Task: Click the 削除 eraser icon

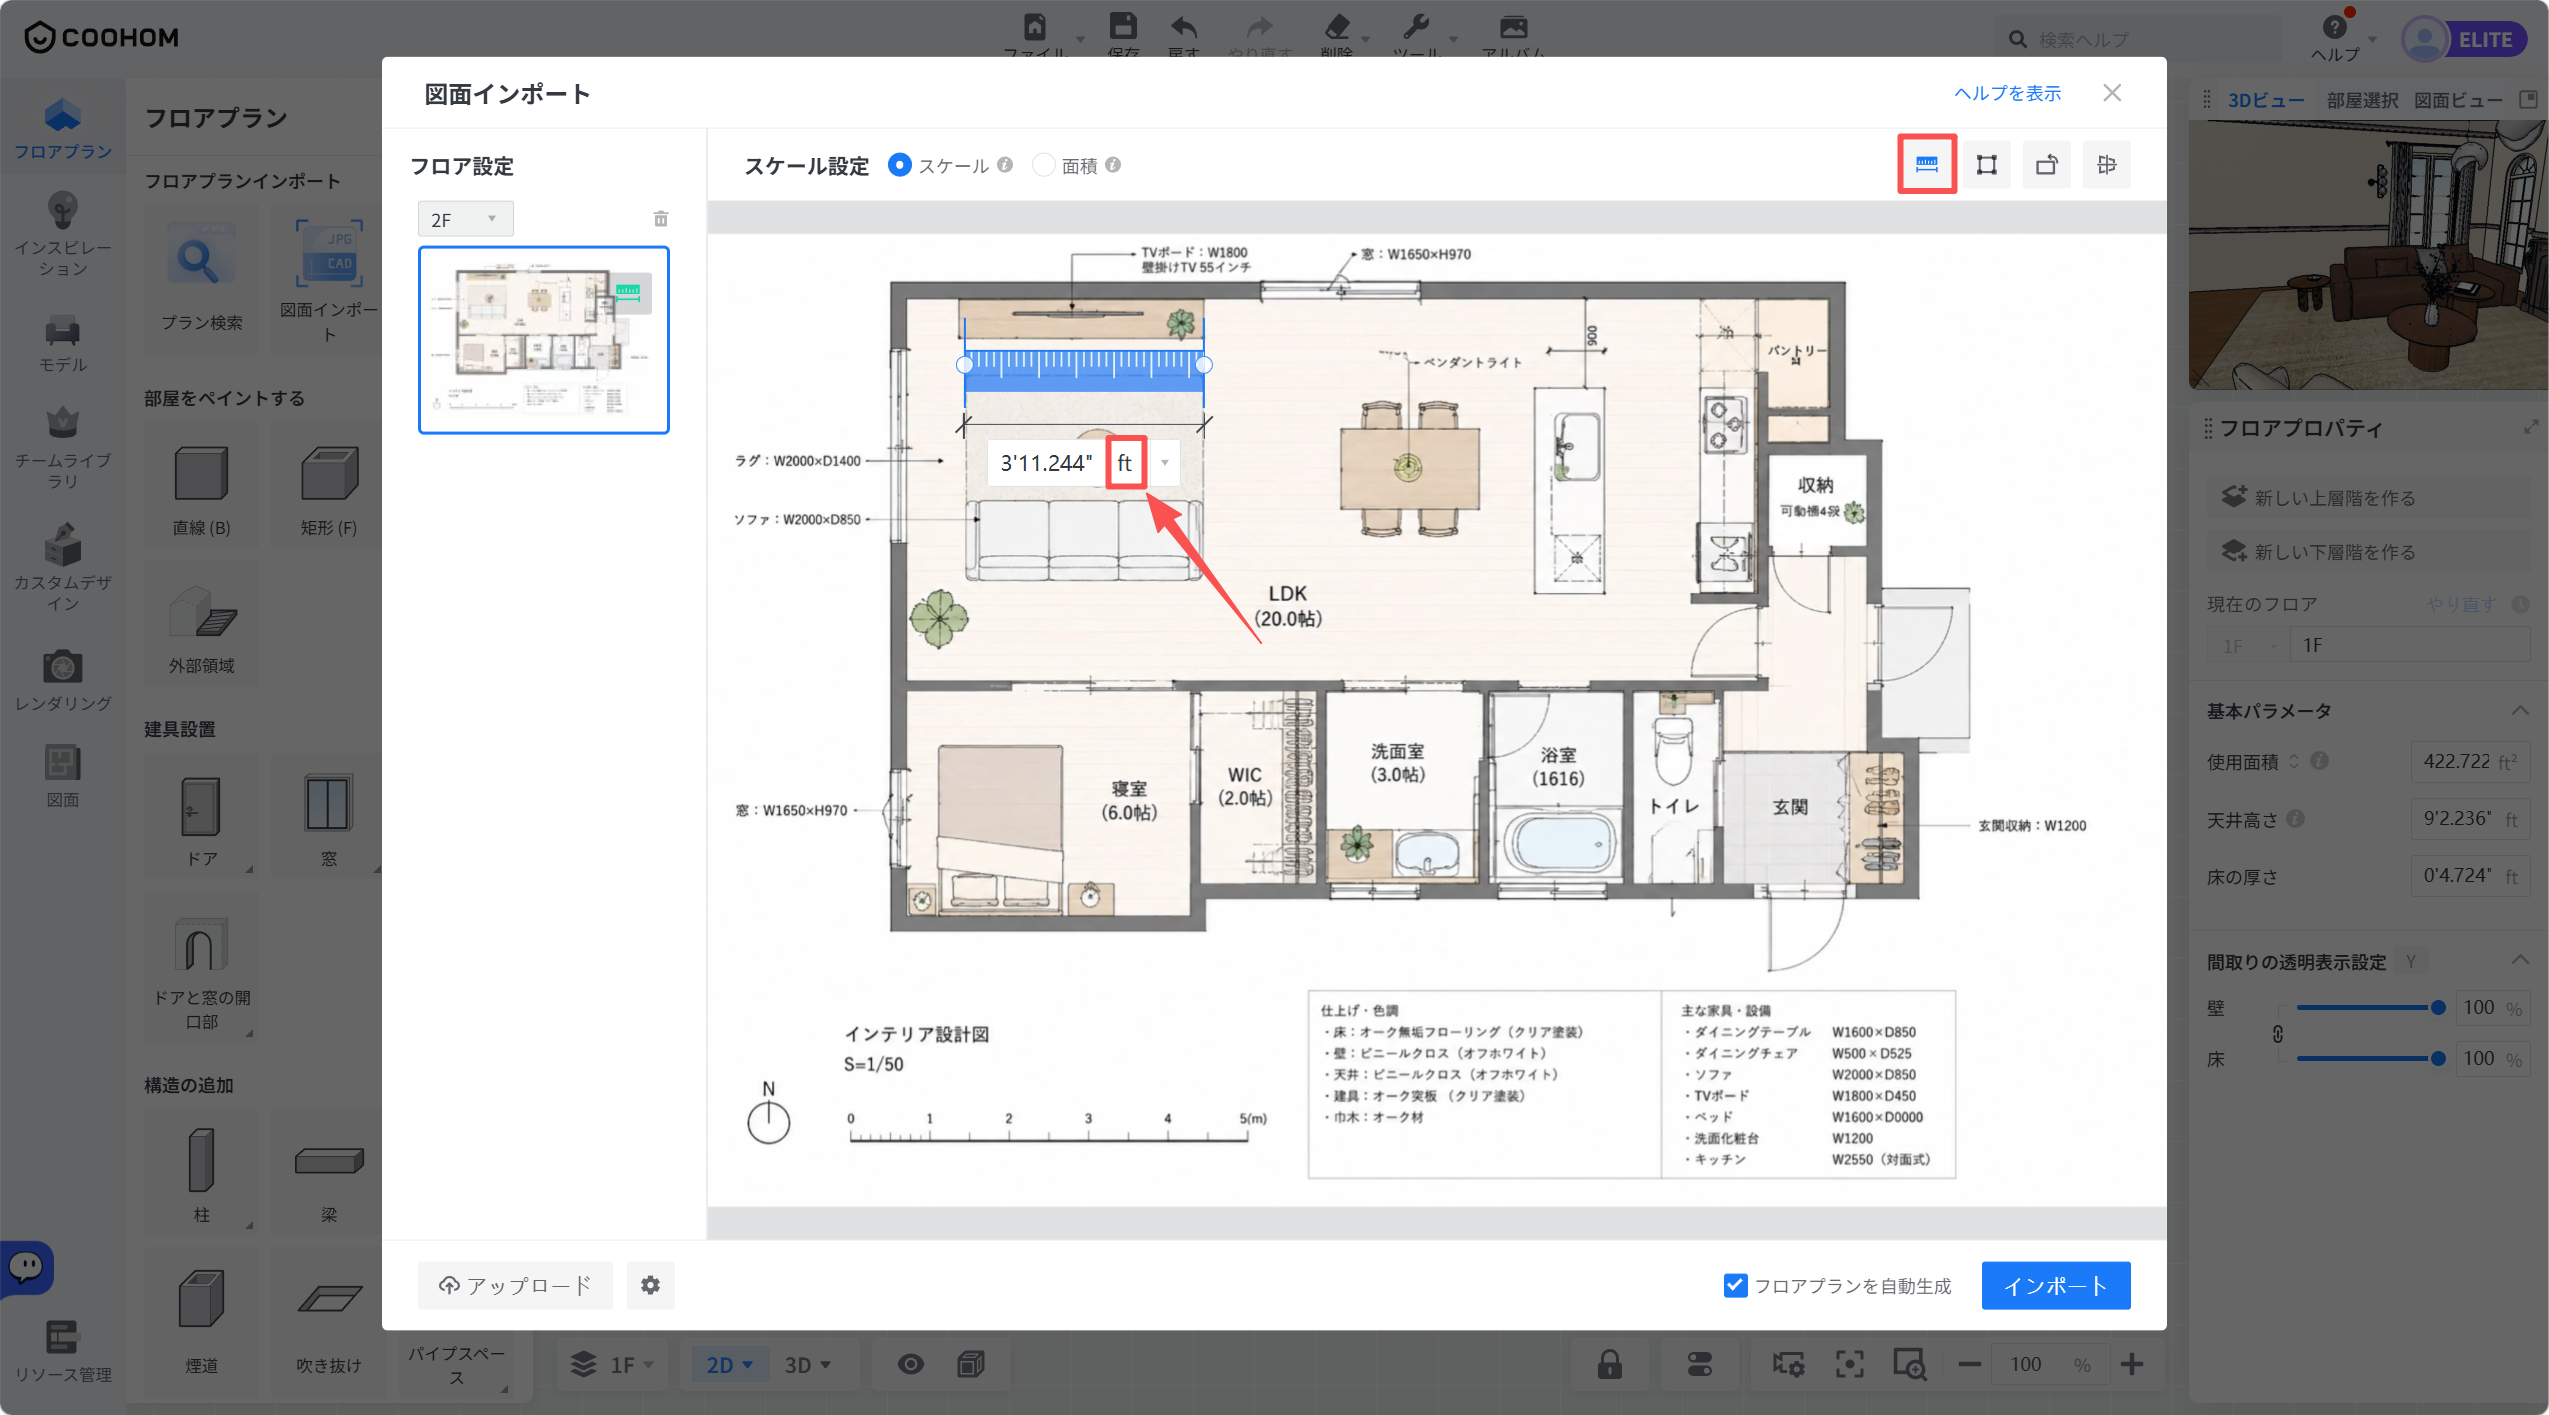Action: [1336, 28]
